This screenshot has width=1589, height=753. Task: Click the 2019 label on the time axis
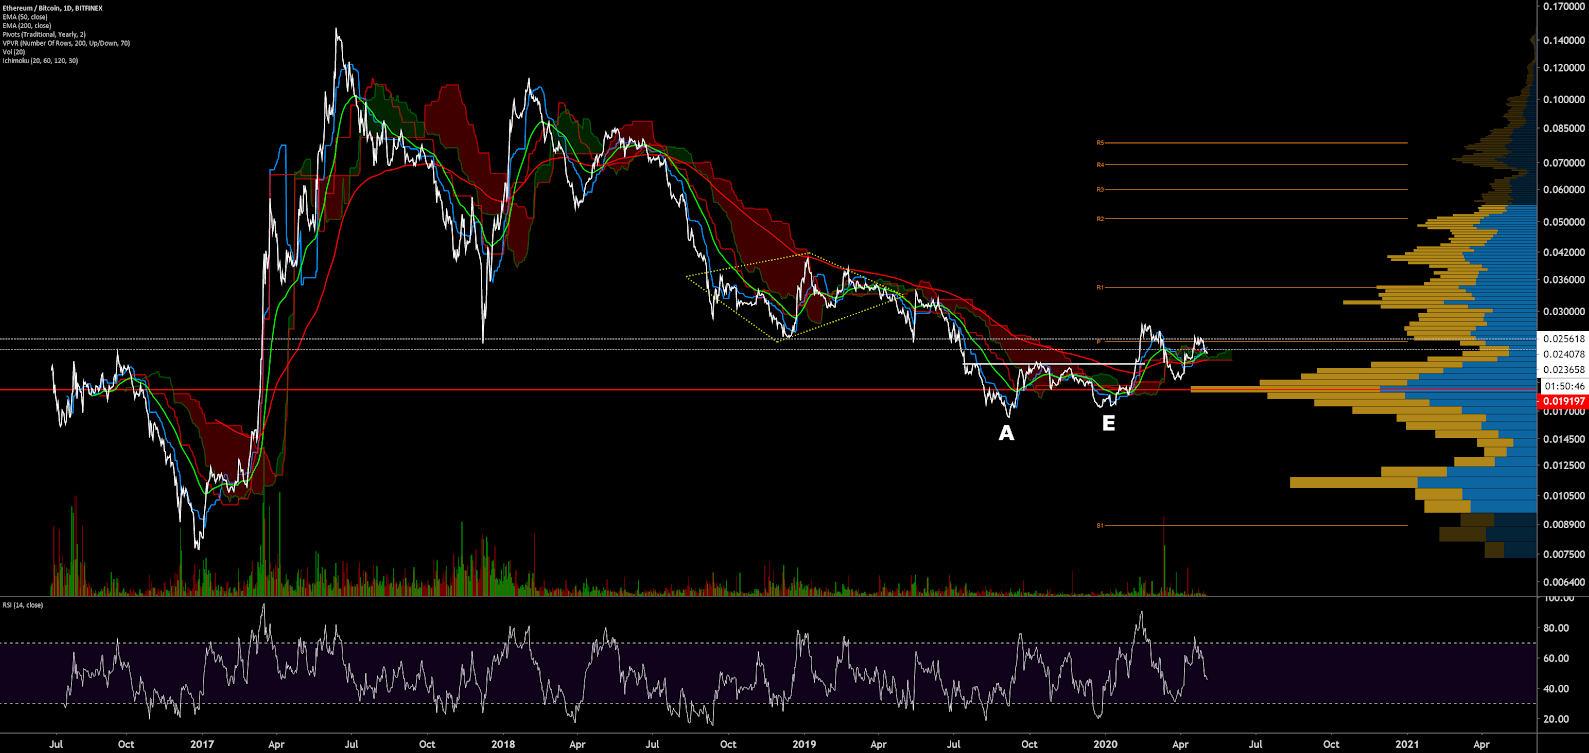tap(804, 744)
